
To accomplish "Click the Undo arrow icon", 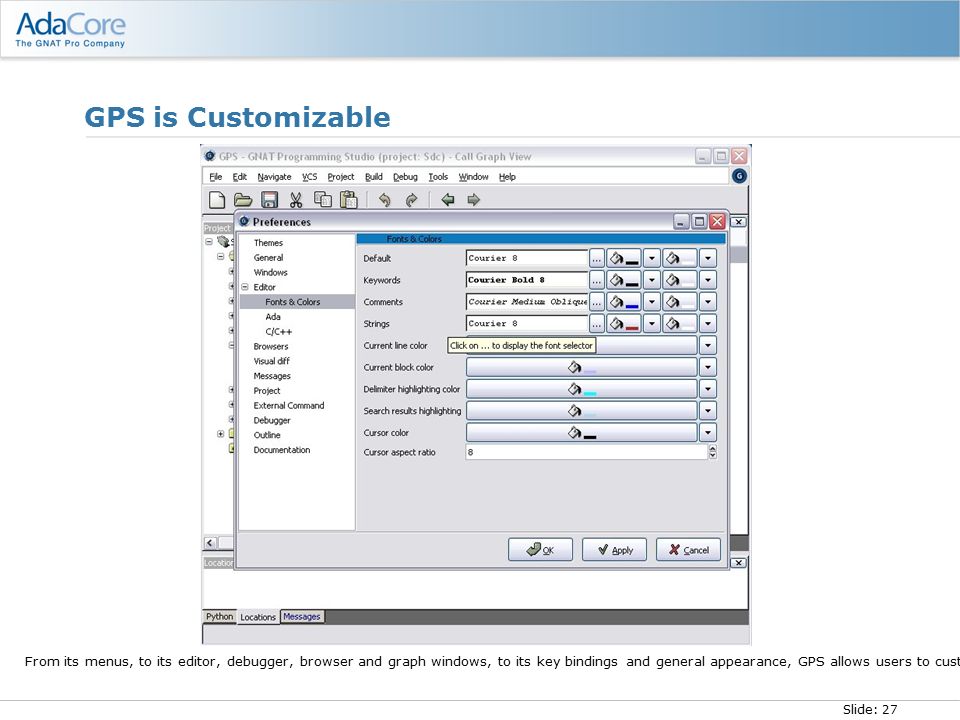I will click(x=384, y=200).
